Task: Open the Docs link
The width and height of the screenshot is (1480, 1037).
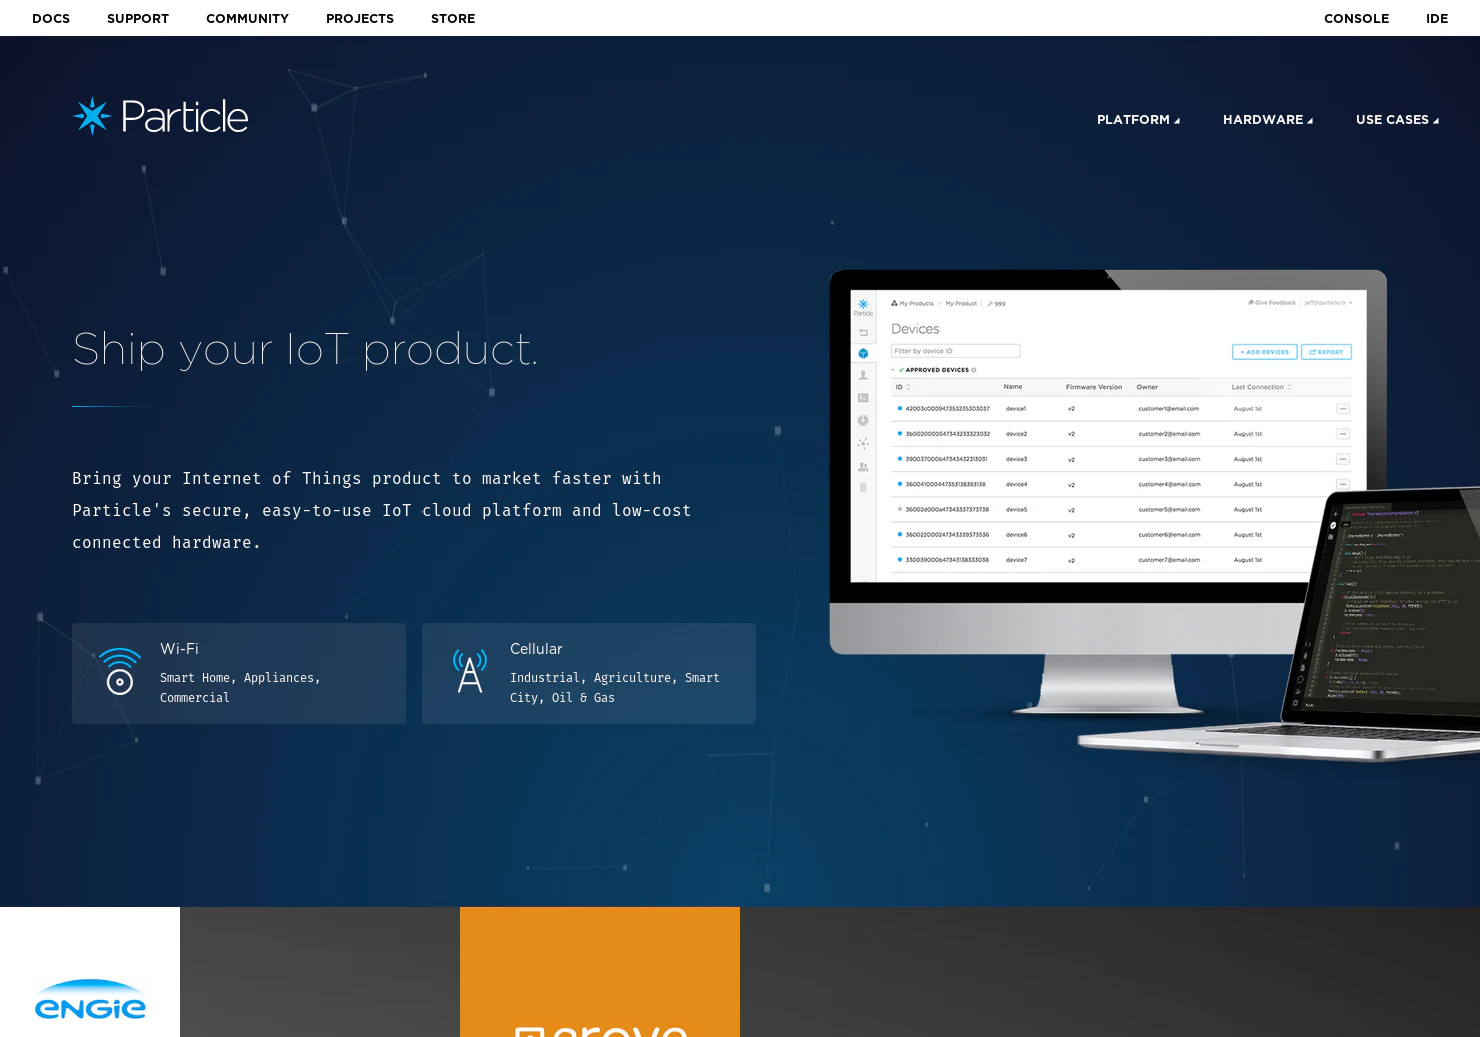Action: point(51,18)
